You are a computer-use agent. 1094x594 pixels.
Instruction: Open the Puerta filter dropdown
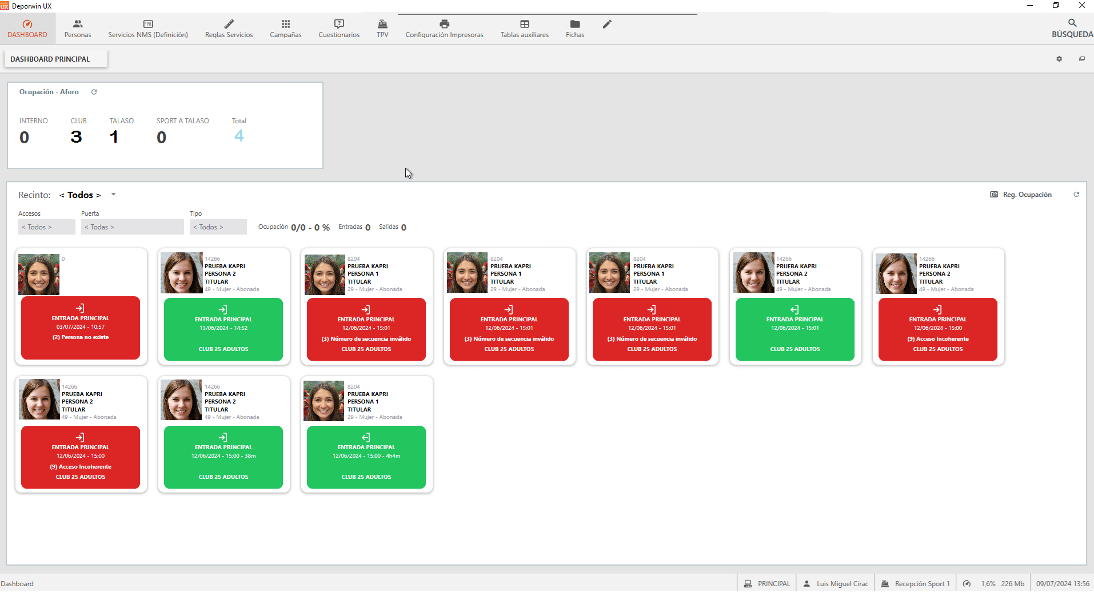pyautogui.click(x=132, y=227)
